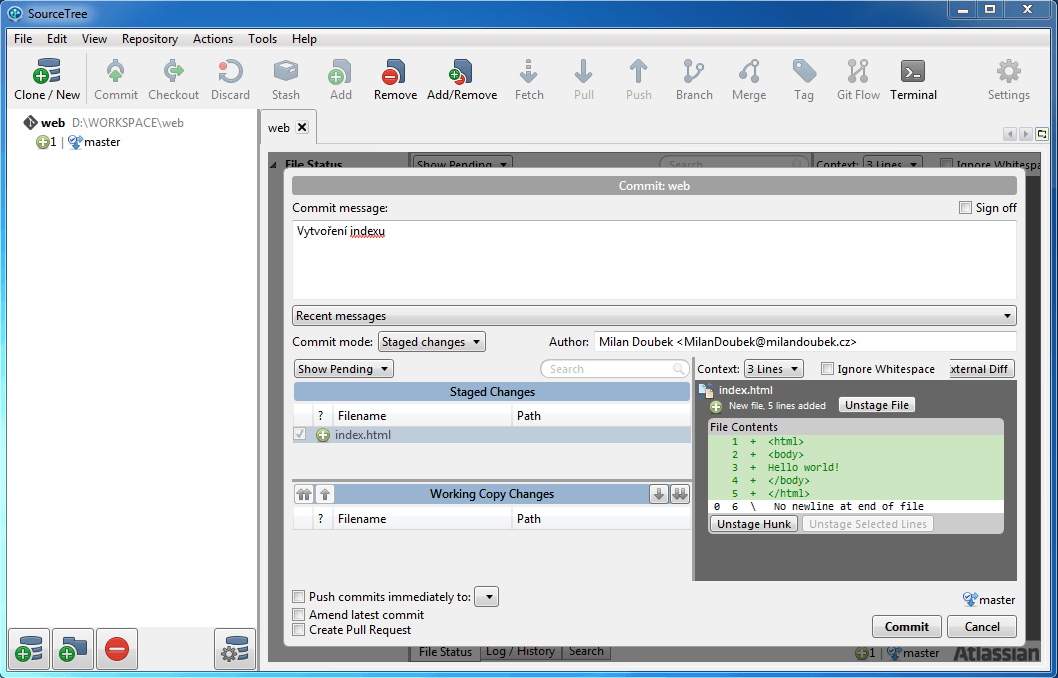Image resolution: width=1058 pixels, height=678 pixels.
Task: Click the Commit button in the dialog
Action: click(907, 627)
